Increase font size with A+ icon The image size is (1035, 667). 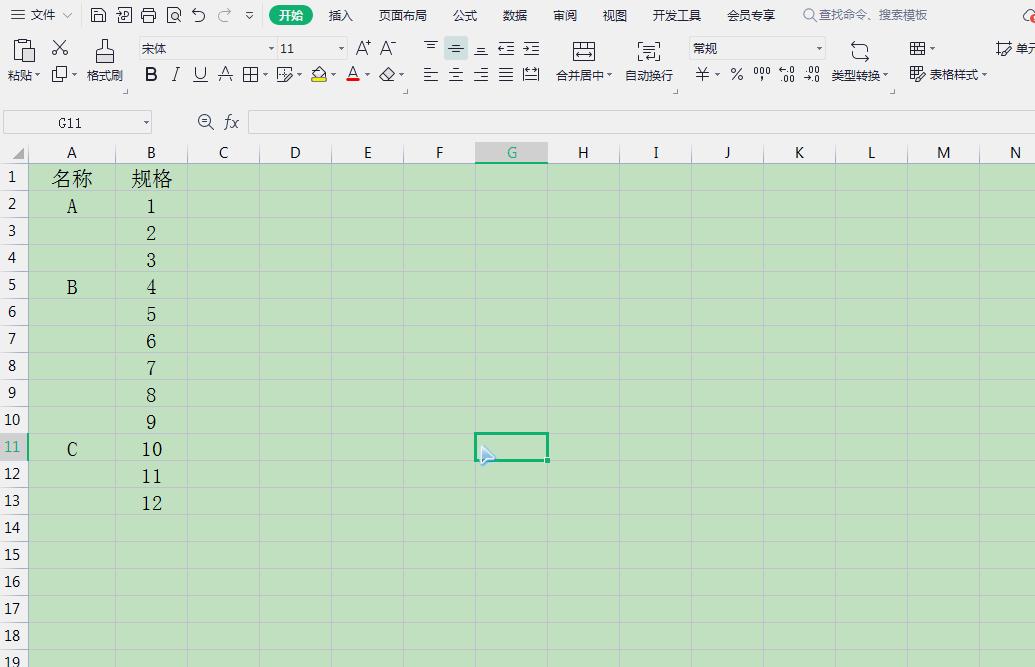click(362, 48)
